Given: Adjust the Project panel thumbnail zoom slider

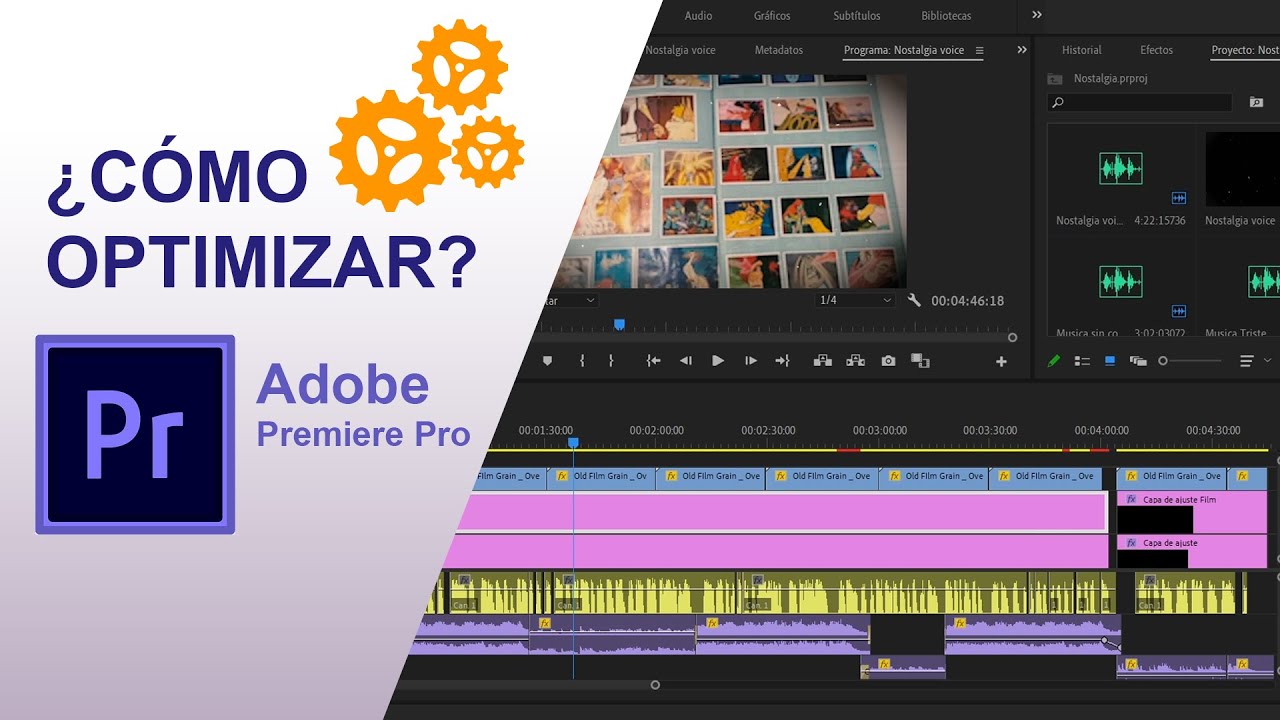Looking at the screenshot, I should pyautogui.click(x=1163, y=361).
